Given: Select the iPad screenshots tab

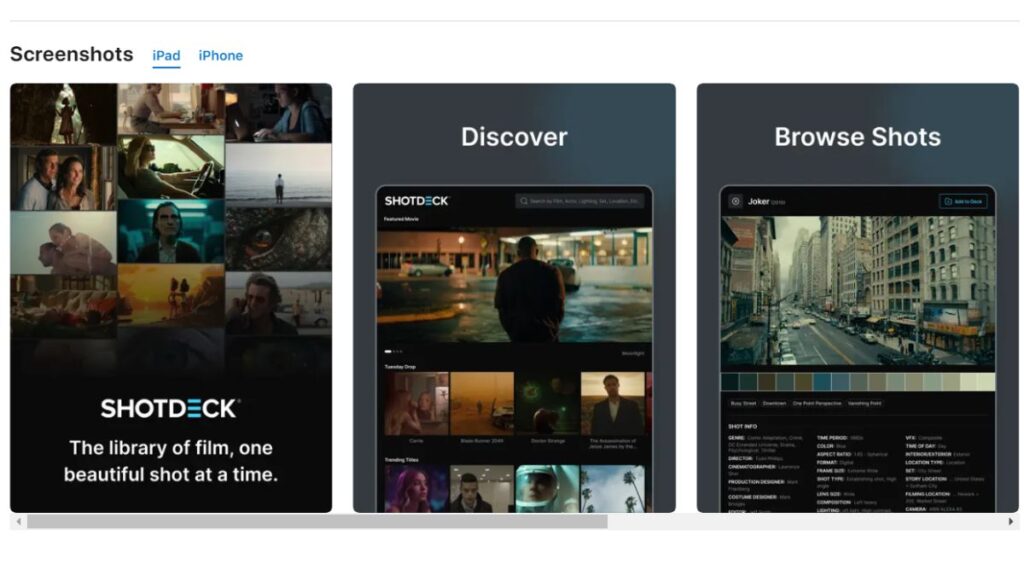Looking at the screenshot, I should click(x=166, y=56).
